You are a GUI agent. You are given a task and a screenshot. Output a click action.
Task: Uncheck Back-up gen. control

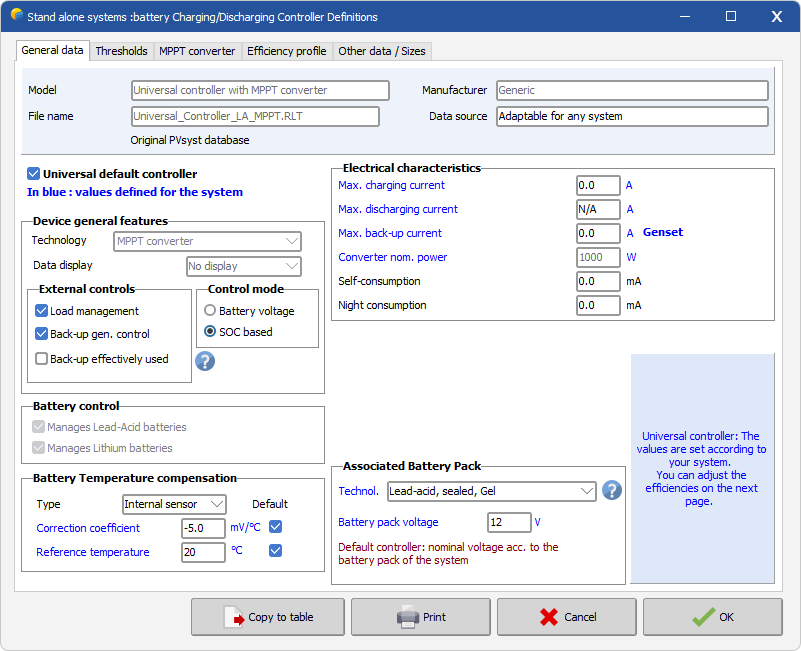[x=41, y=334]
